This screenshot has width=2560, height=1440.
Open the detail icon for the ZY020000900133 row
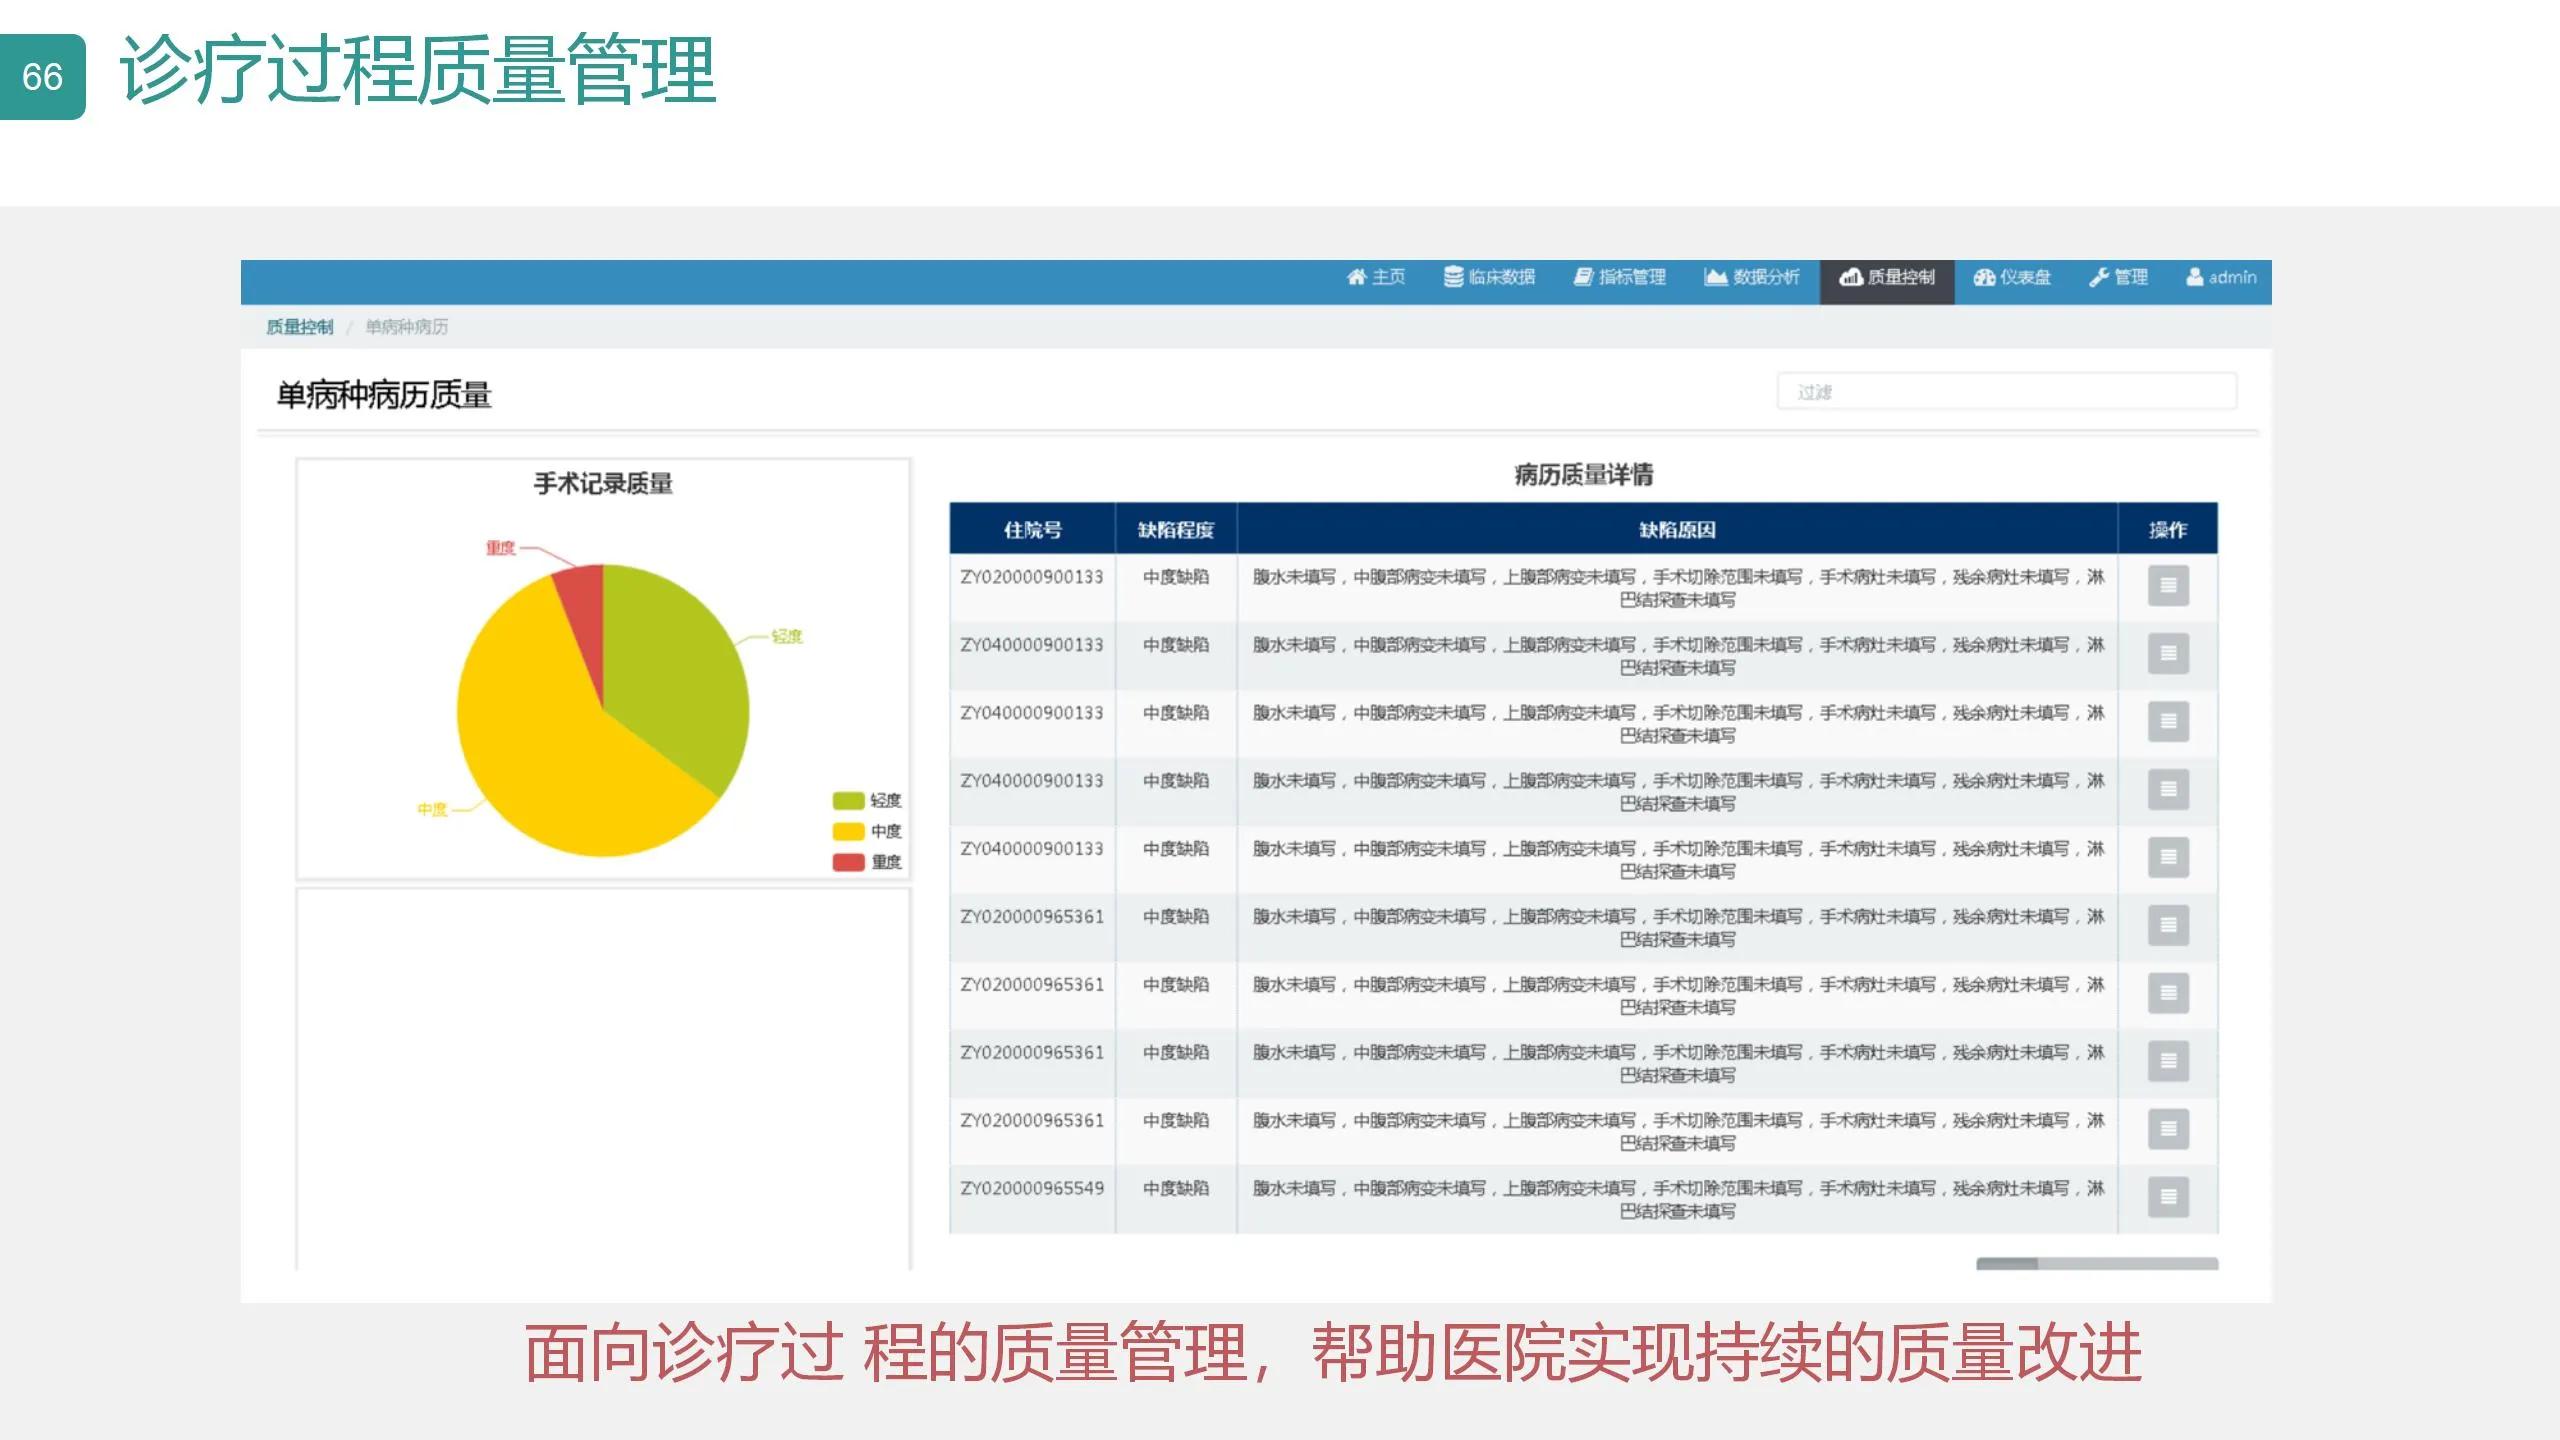[x=2167, y=586]
